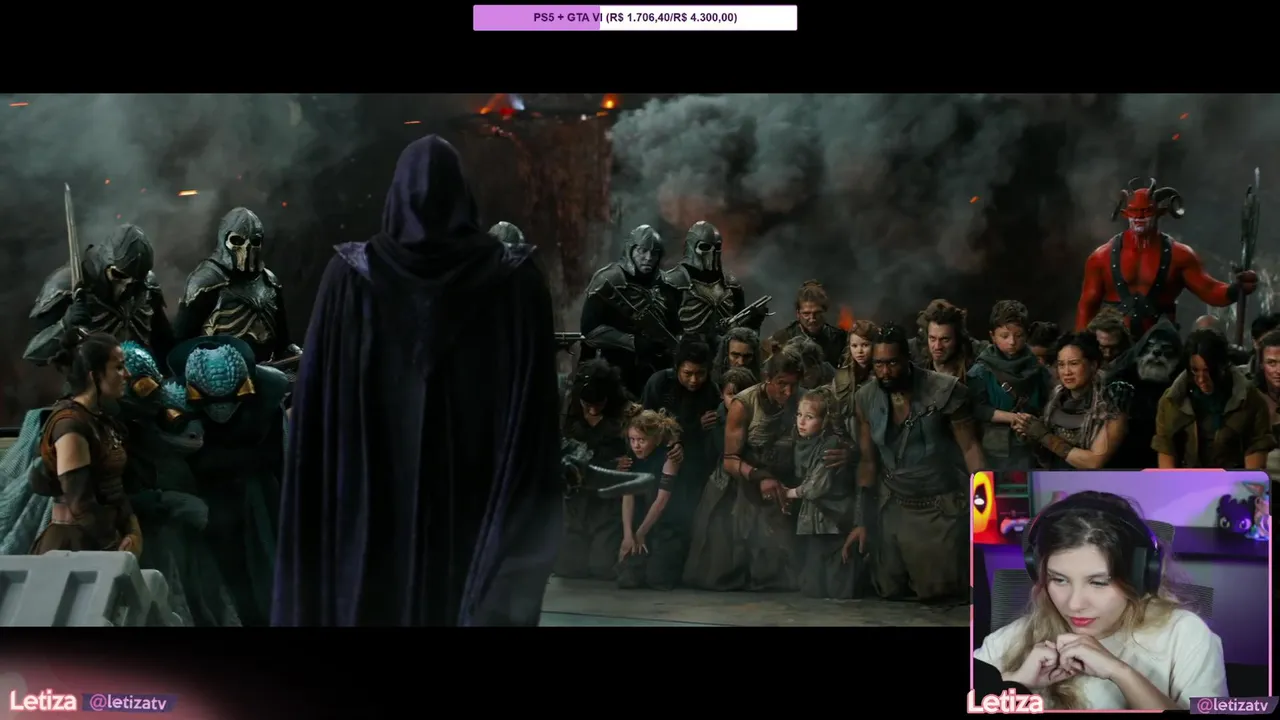Viewport: 1280px width, 720px height.
Task: Click the Letiza label on the webcam frame
Action: point(1005,703)
